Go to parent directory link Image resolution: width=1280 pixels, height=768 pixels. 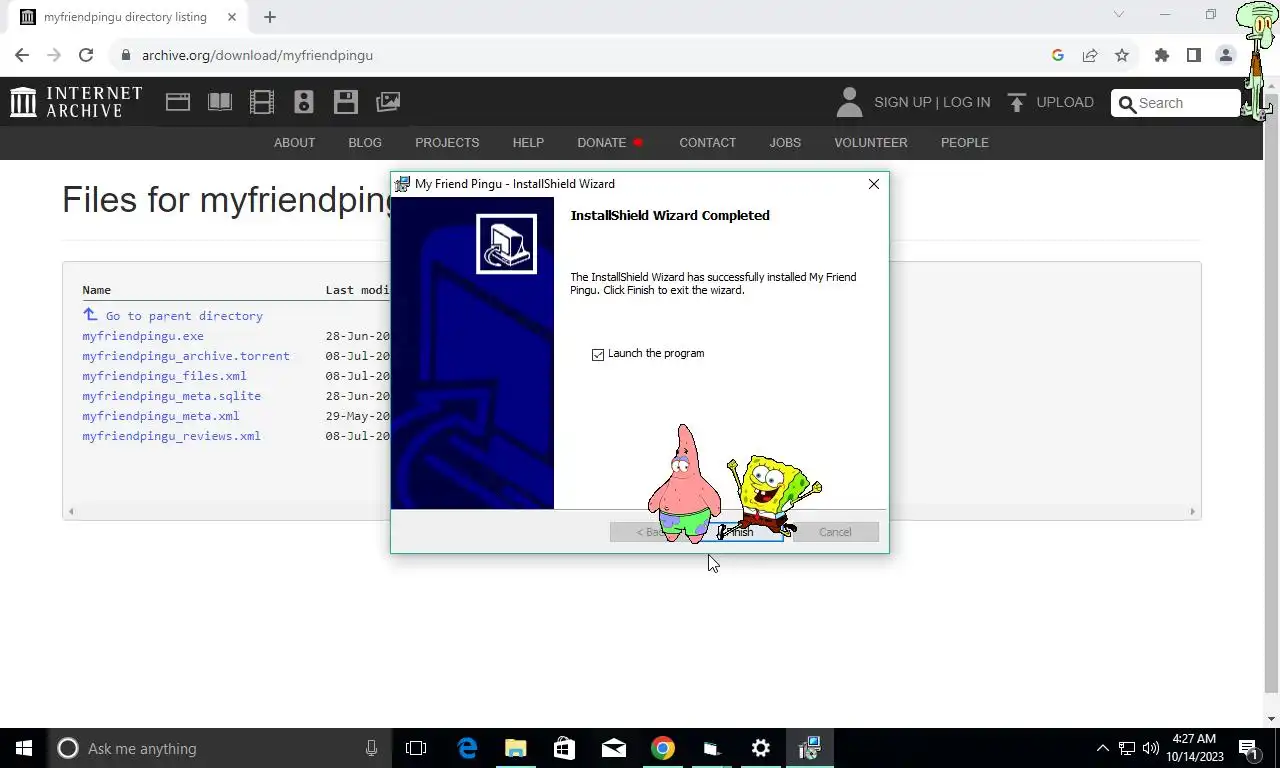pyautogui.click(x=184, y=316)
